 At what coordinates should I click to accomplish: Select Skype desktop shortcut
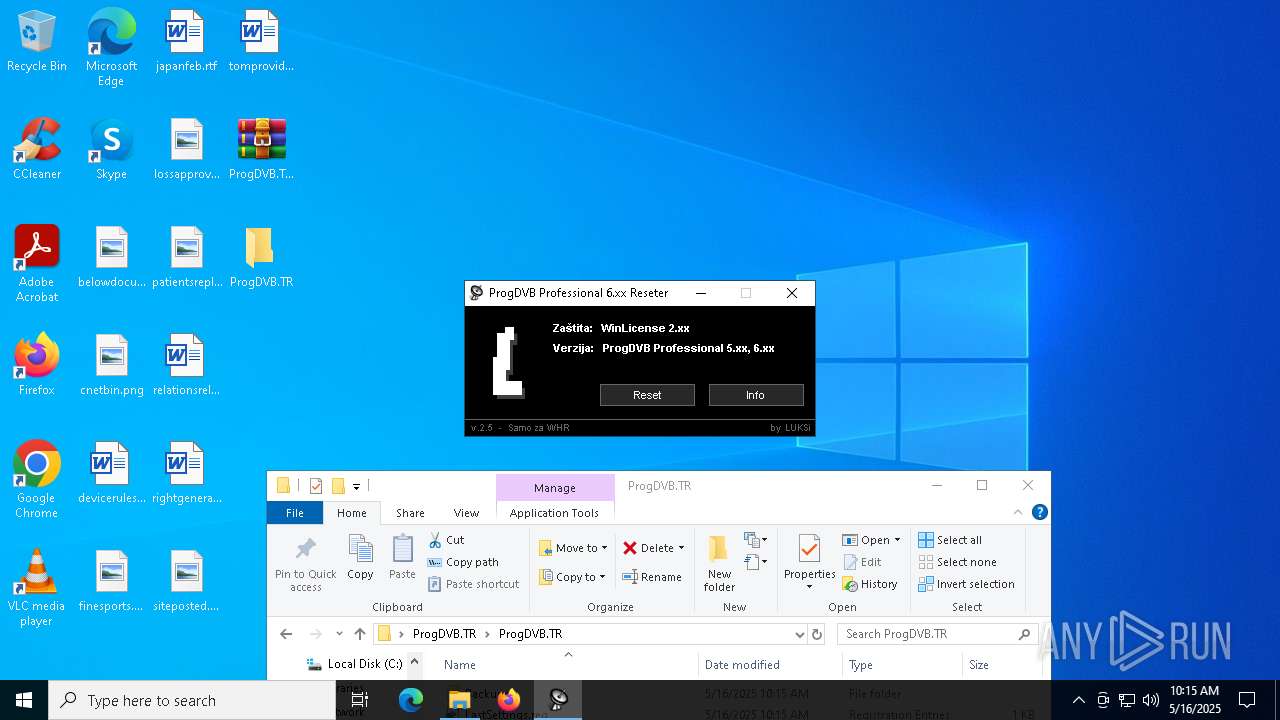(111, 149)
